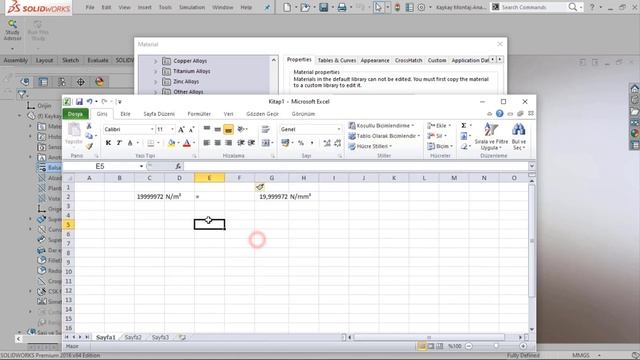Open the Name Box dropdown arrow
The image size is (640, 360).
141,166
